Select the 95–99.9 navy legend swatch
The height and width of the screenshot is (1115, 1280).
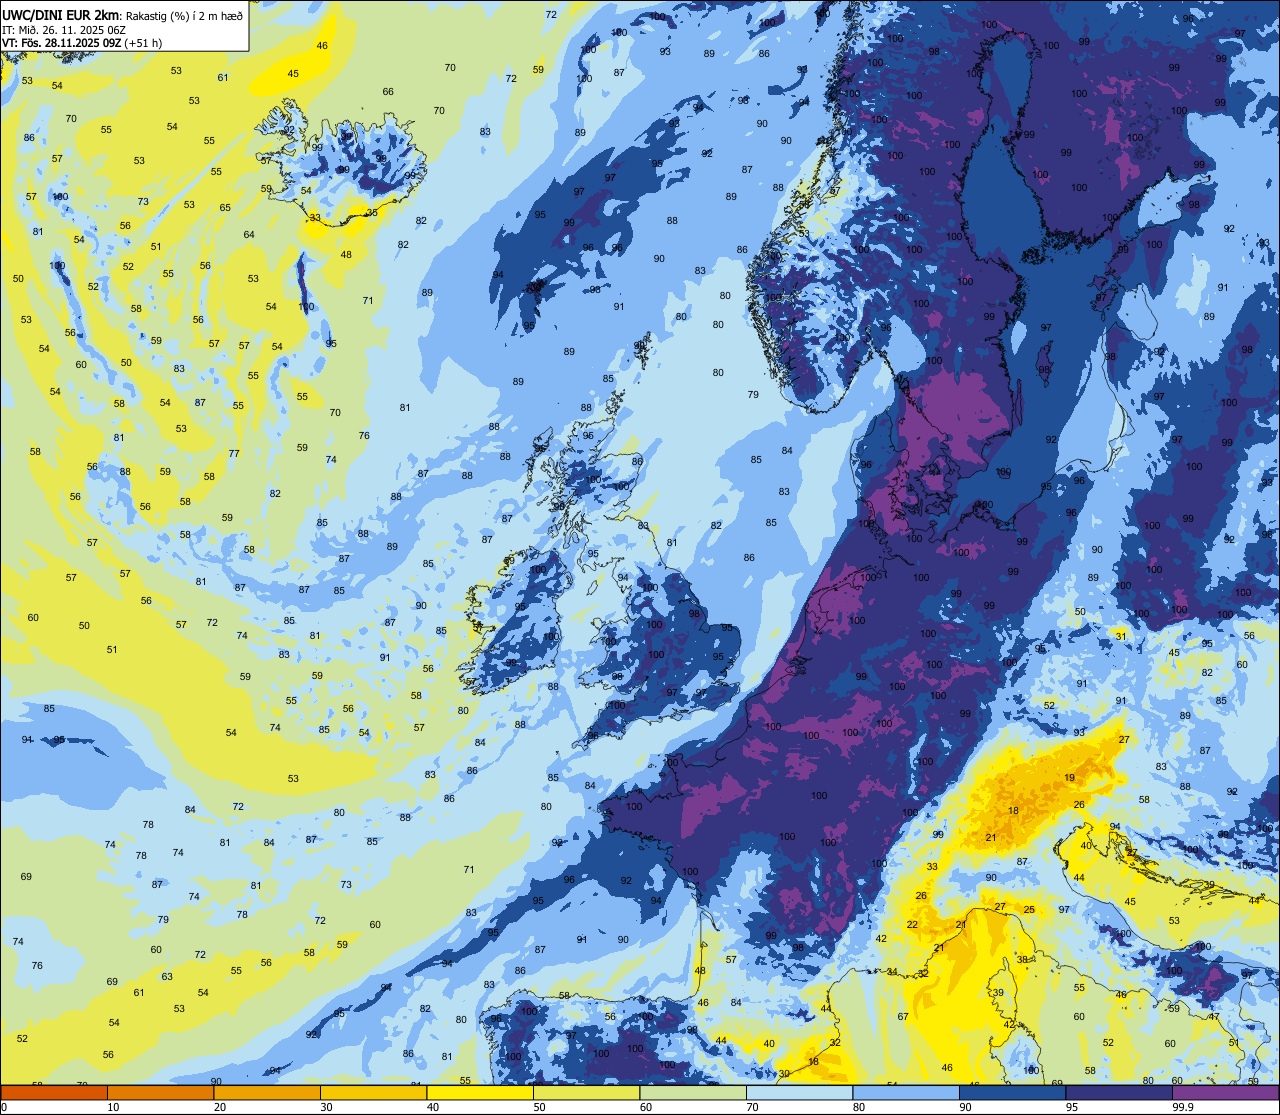coord(1119,1092)
